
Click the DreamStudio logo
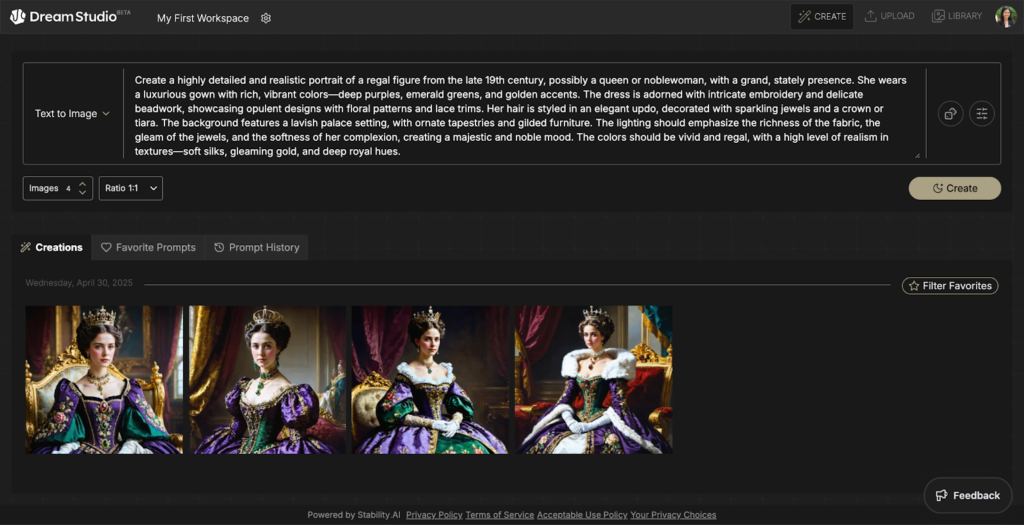pyautogui.click(x=70, y=17)
